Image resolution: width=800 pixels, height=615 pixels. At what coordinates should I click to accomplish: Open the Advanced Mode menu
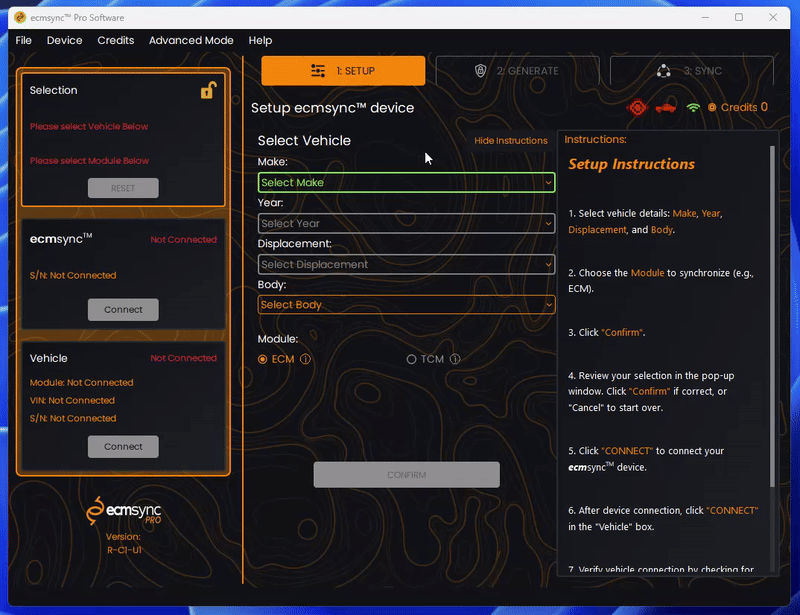point(191,40)
